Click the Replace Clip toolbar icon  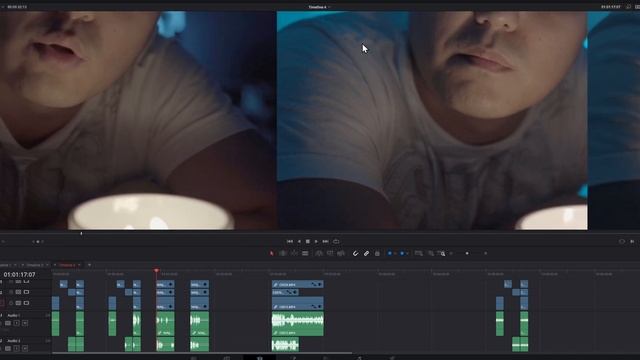point(341,253)
